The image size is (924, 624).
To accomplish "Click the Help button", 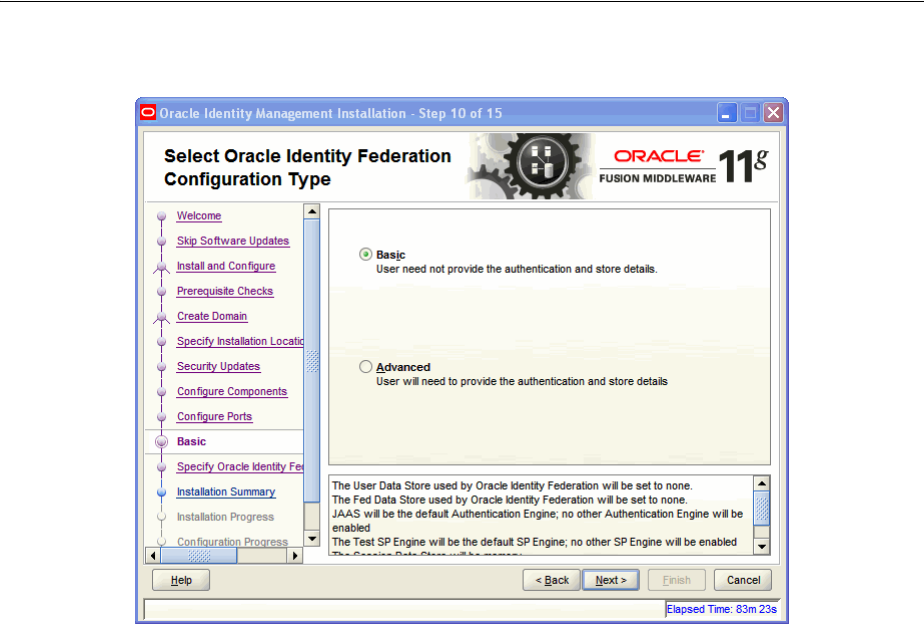I will [181, 580].
